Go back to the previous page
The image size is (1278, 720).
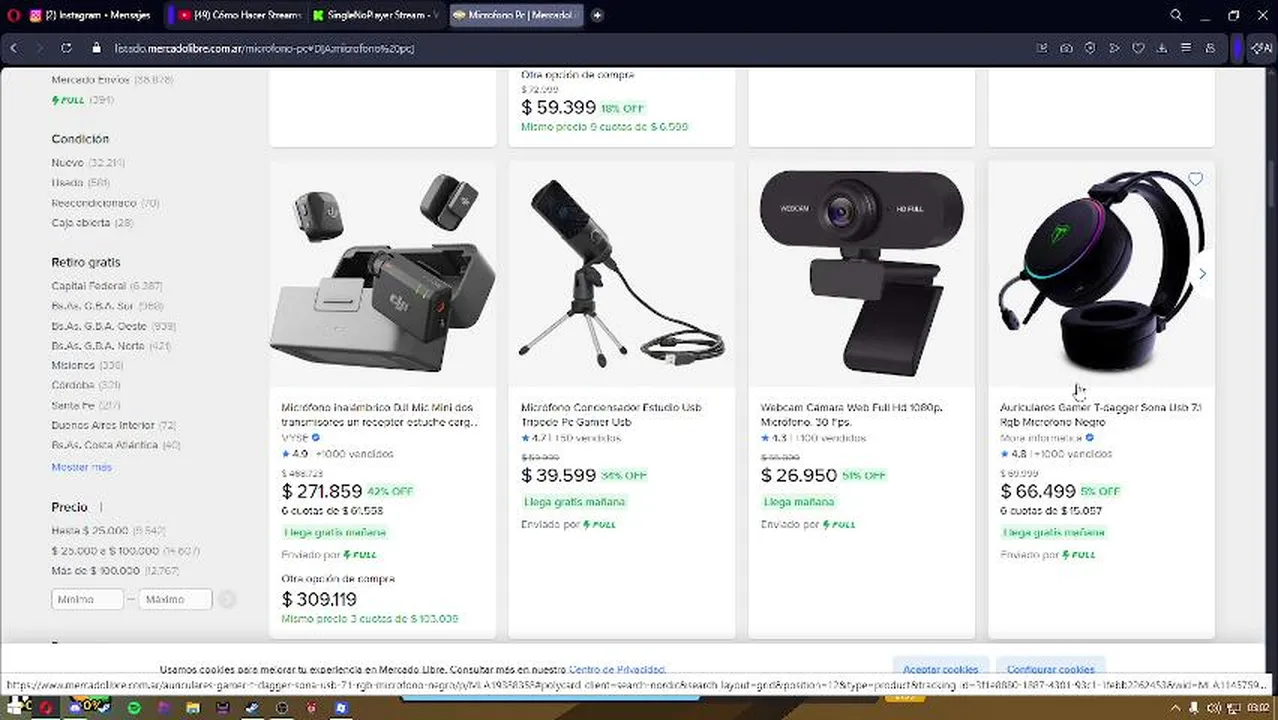click(14, 48)
